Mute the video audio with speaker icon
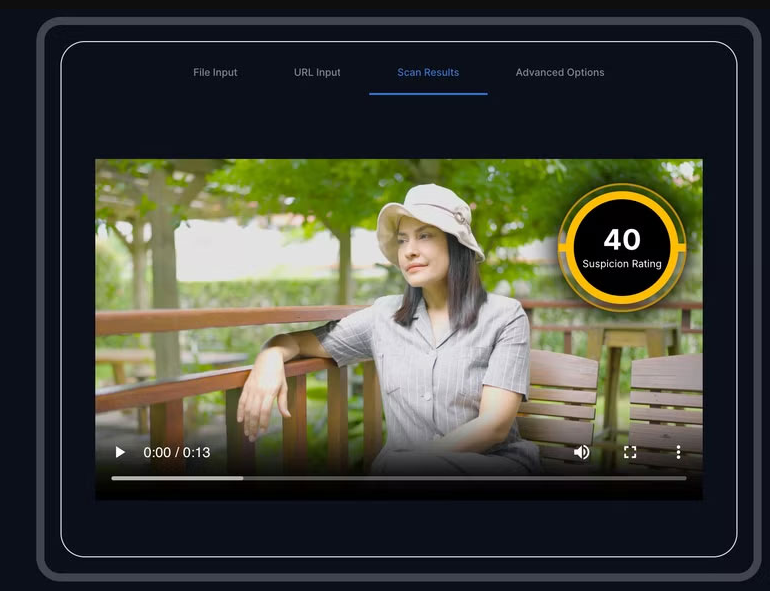Image resolution: width=770 pixels, height=591 pixels. pos(581,452)
